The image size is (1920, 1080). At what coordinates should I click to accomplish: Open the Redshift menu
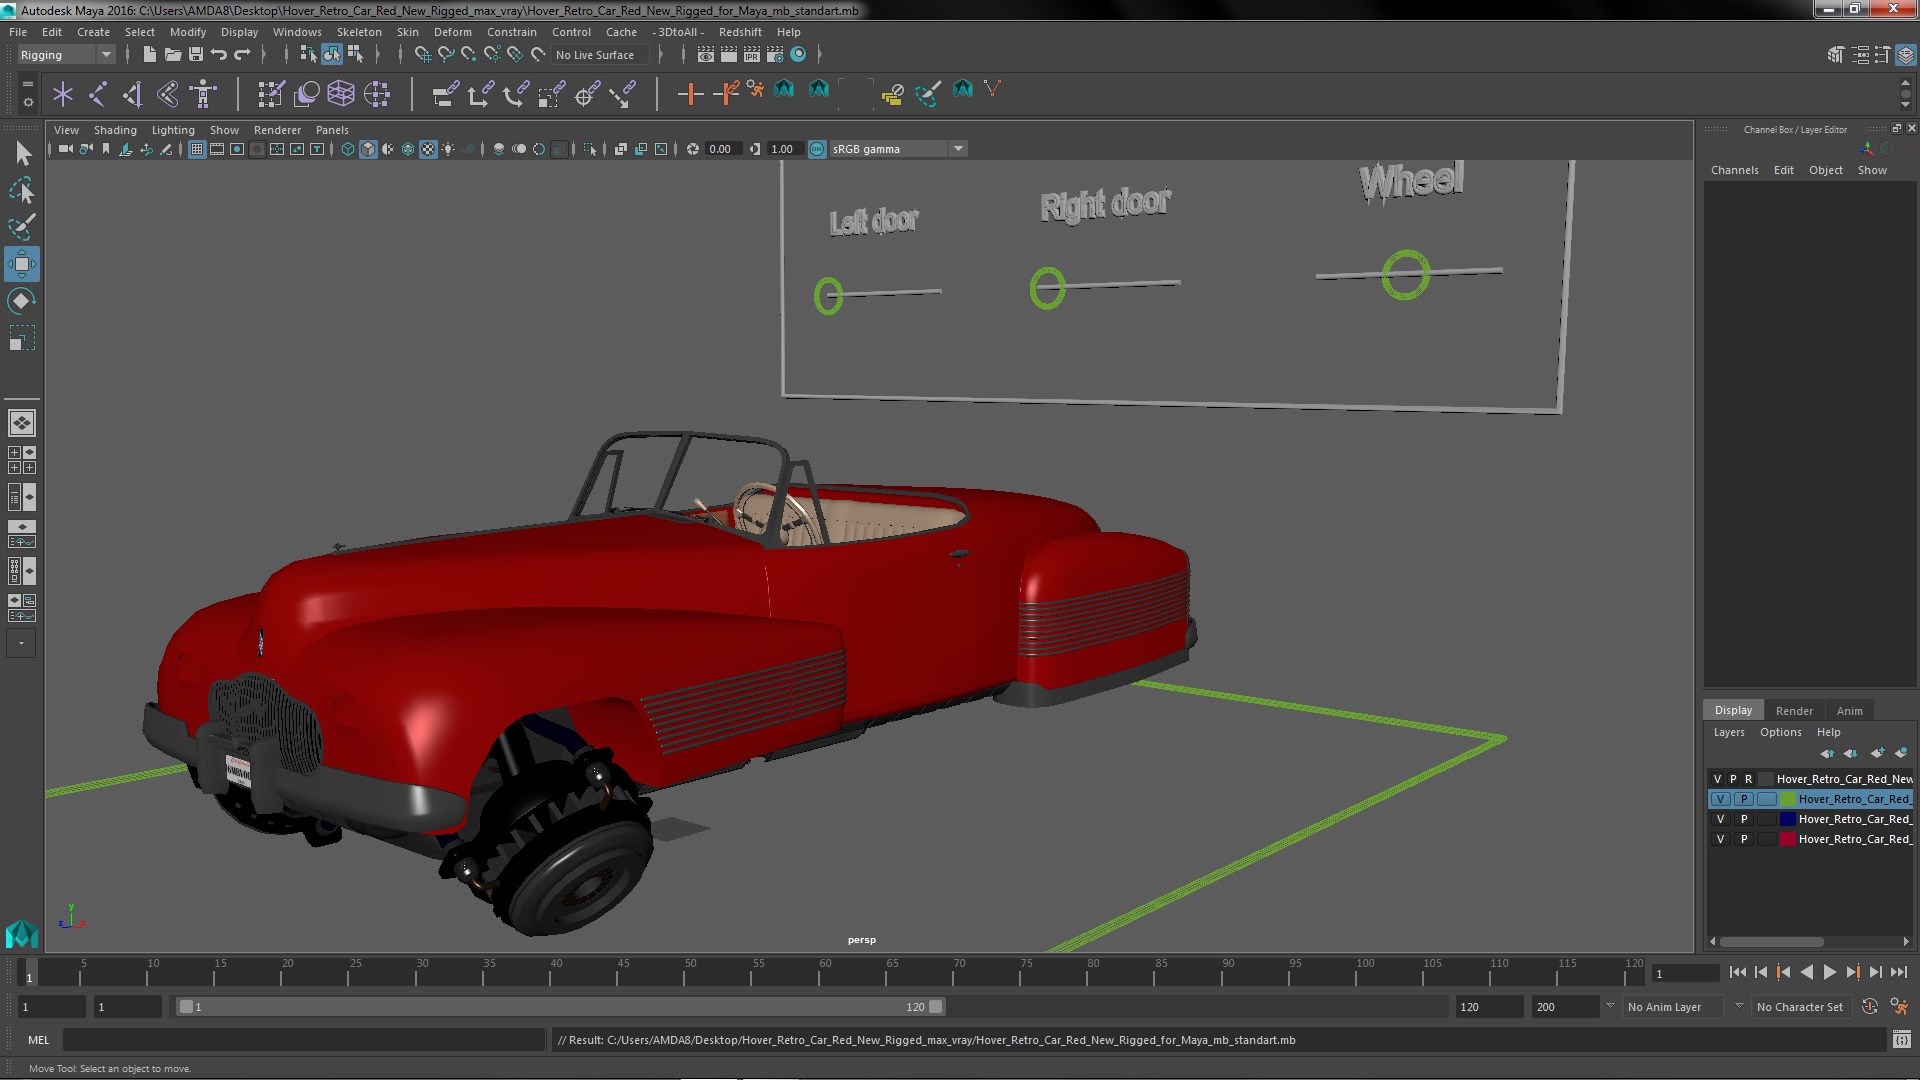[740, 32]
